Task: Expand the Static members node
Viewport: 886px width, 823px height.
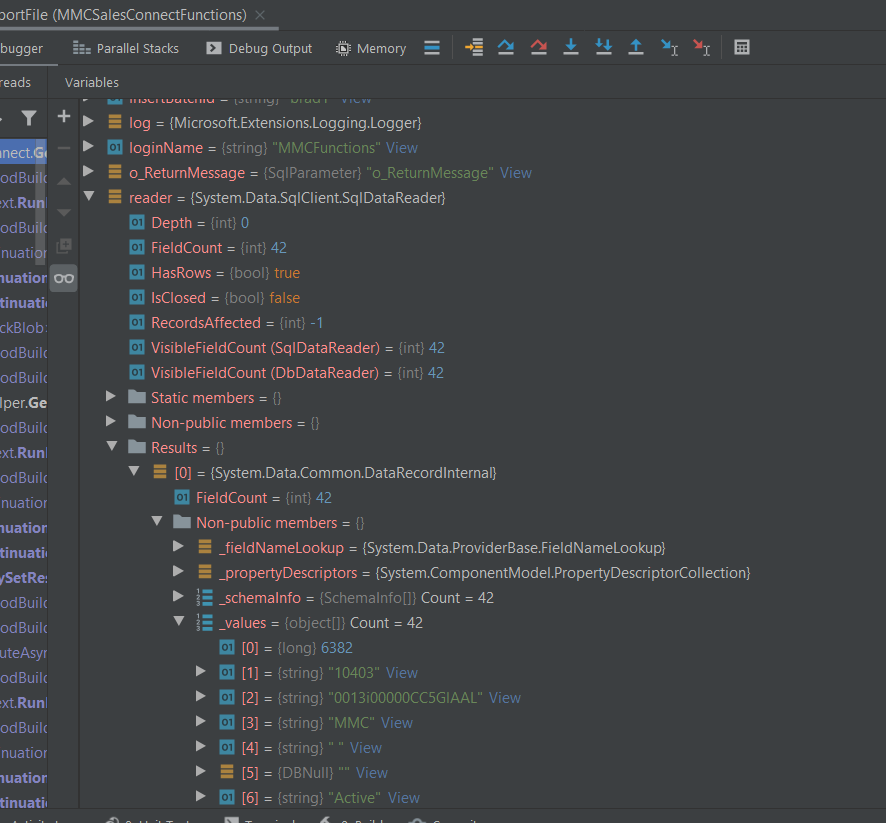Action: pos(111,397)
